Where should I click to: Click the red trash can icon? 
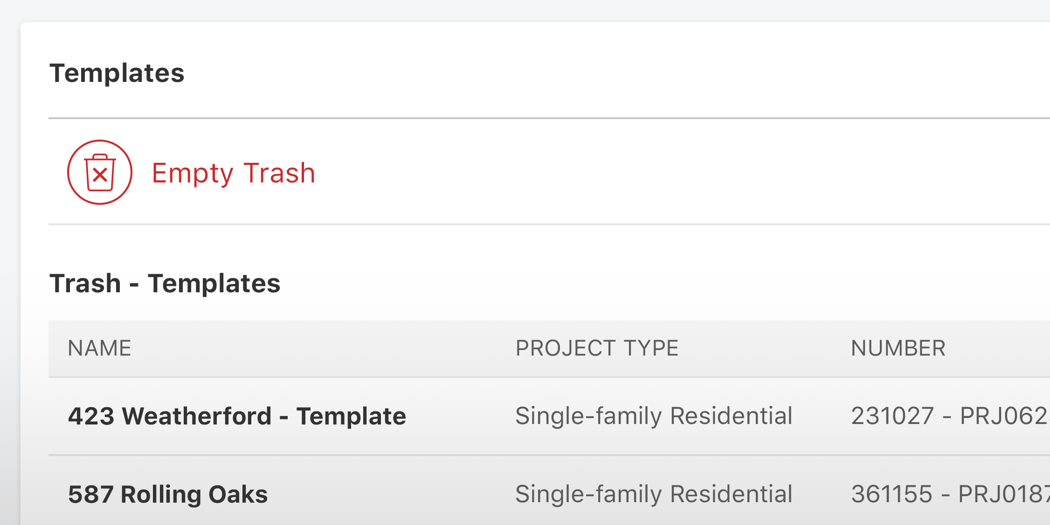(x=100, y=172)
